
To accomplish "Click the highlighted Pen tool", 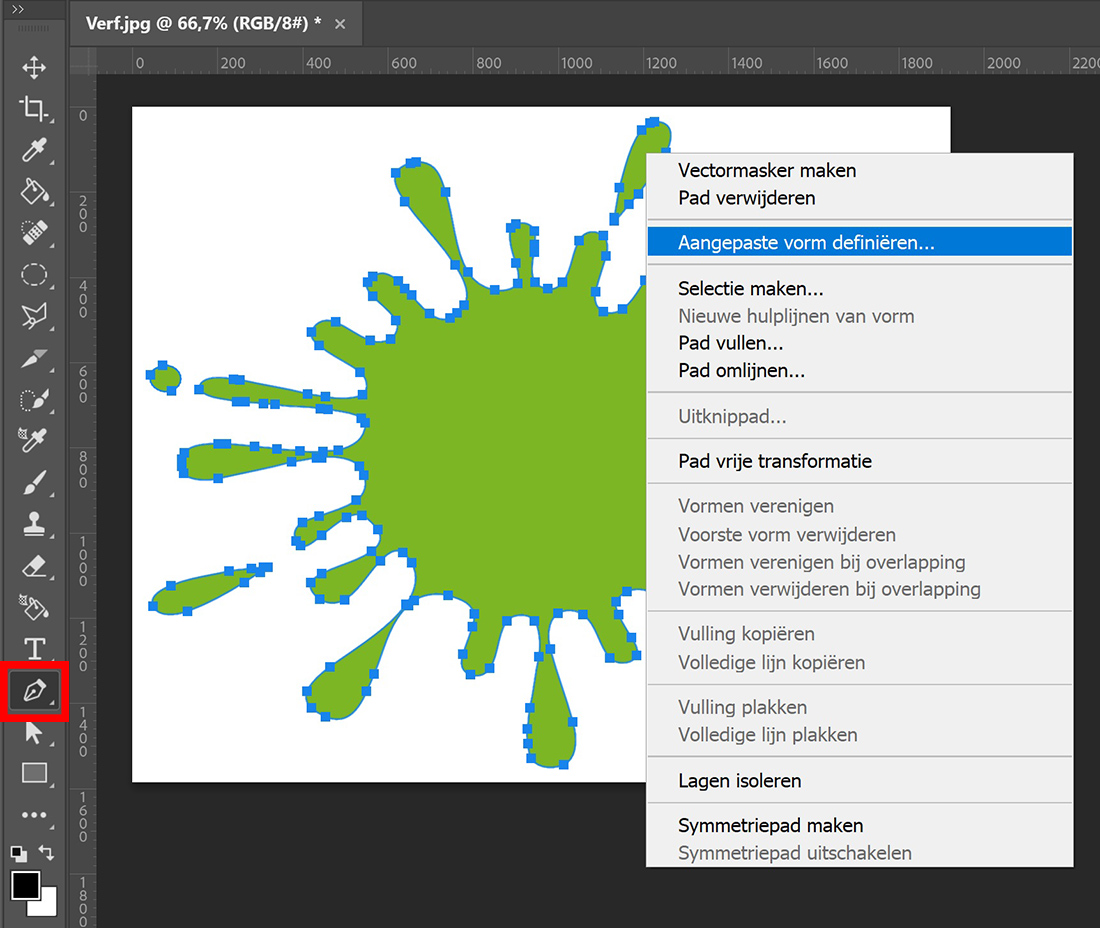I will pyautogui.click(x=35, y=691).
